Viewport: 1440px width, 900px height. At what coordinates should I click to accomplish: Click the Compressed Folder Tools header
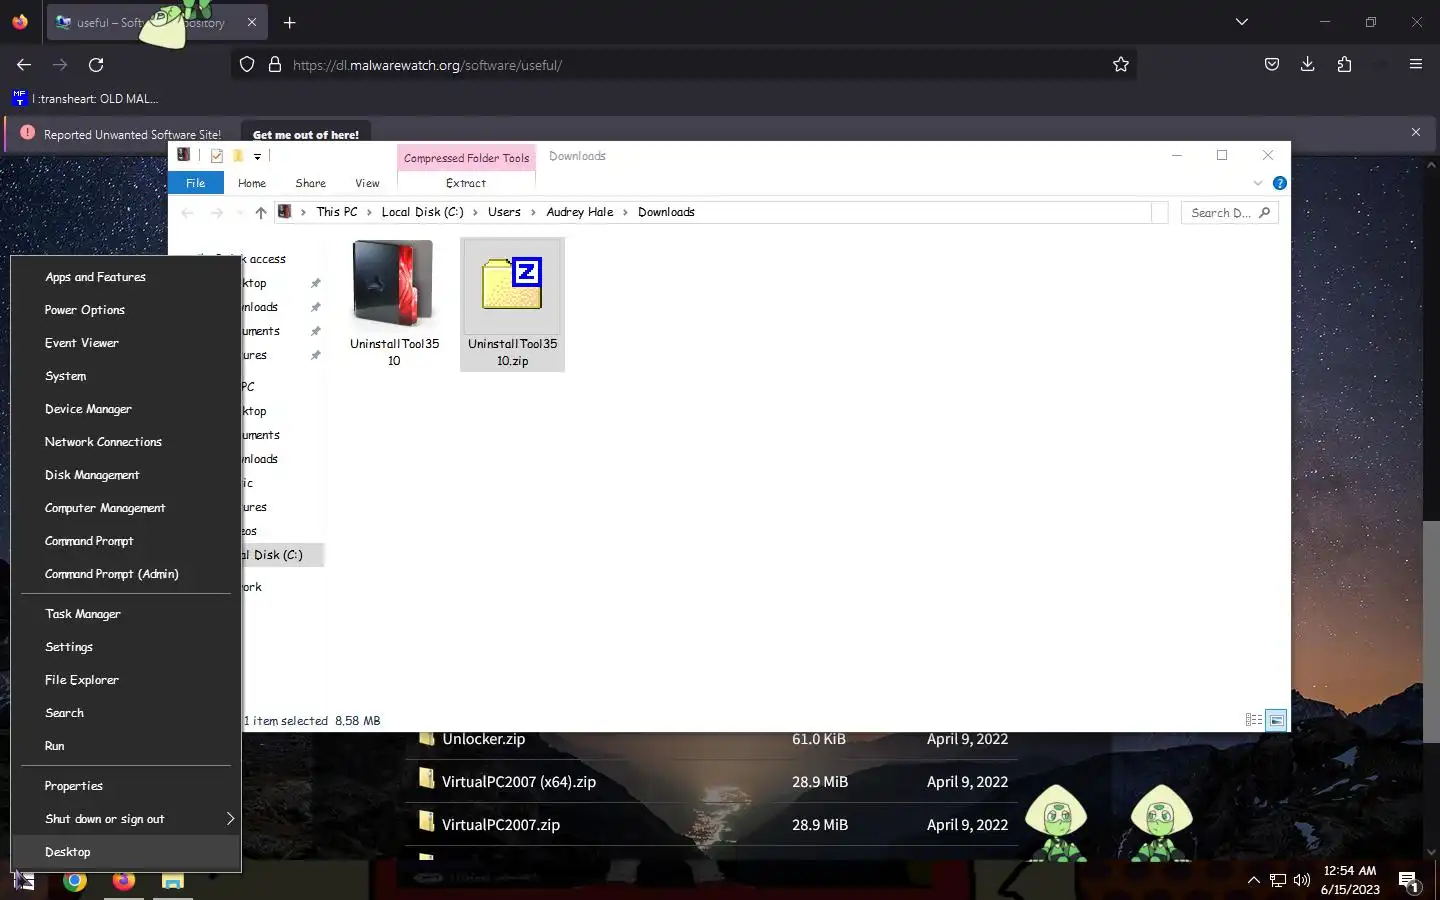pos(467,158)
